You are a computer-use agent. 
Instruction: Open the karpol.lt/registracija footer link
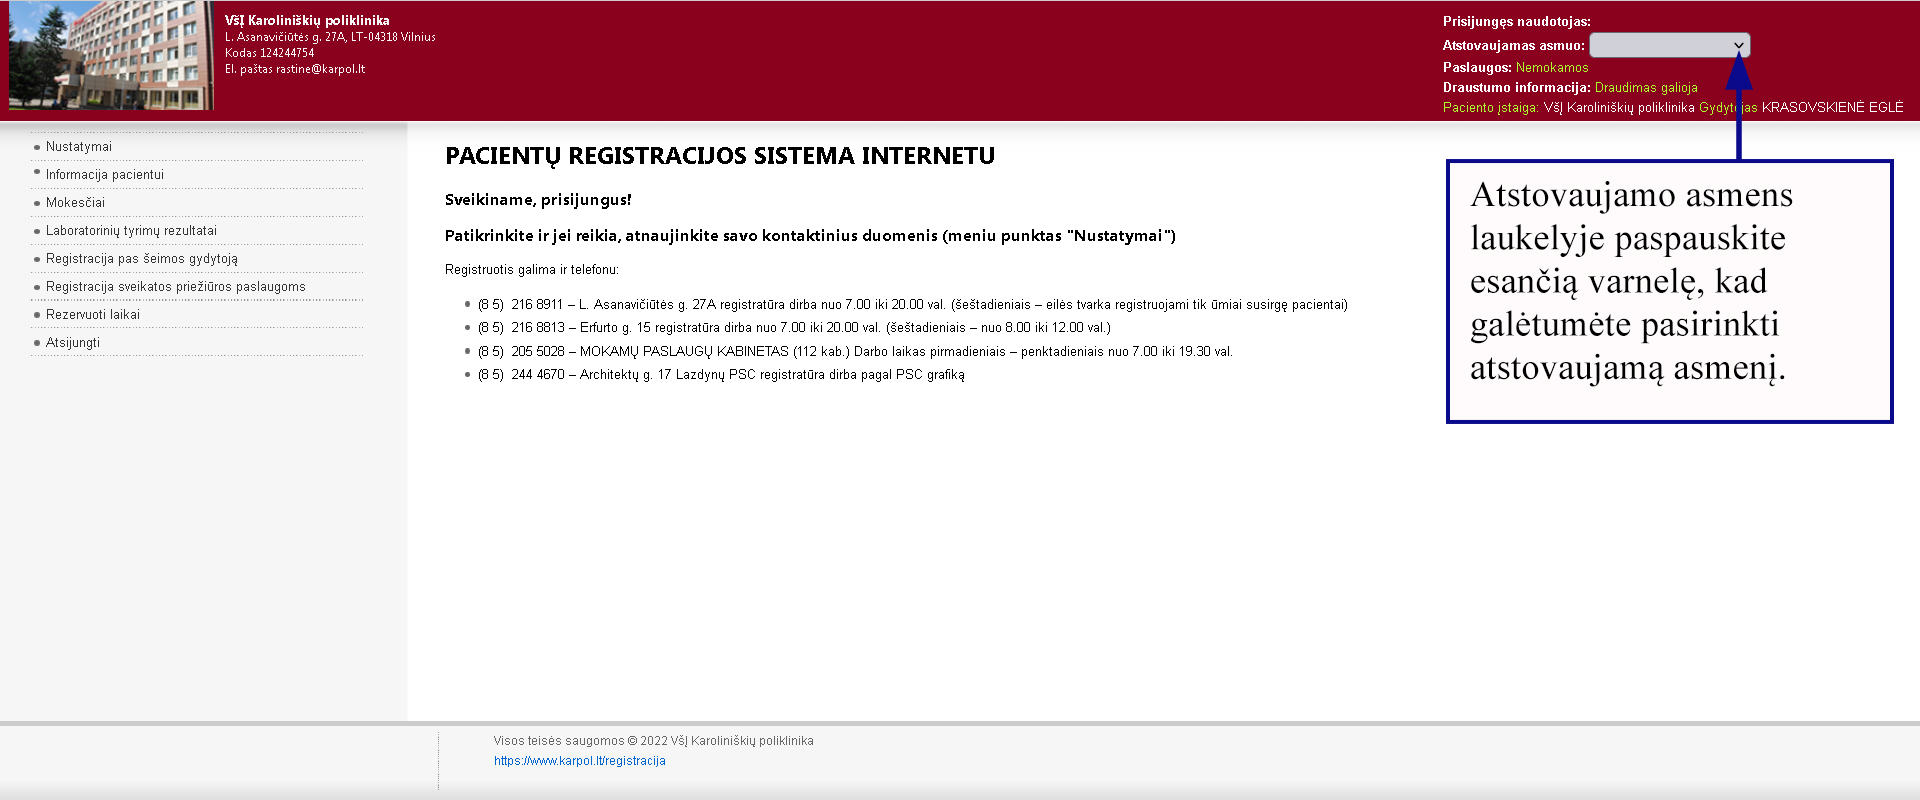coord(580,761)
